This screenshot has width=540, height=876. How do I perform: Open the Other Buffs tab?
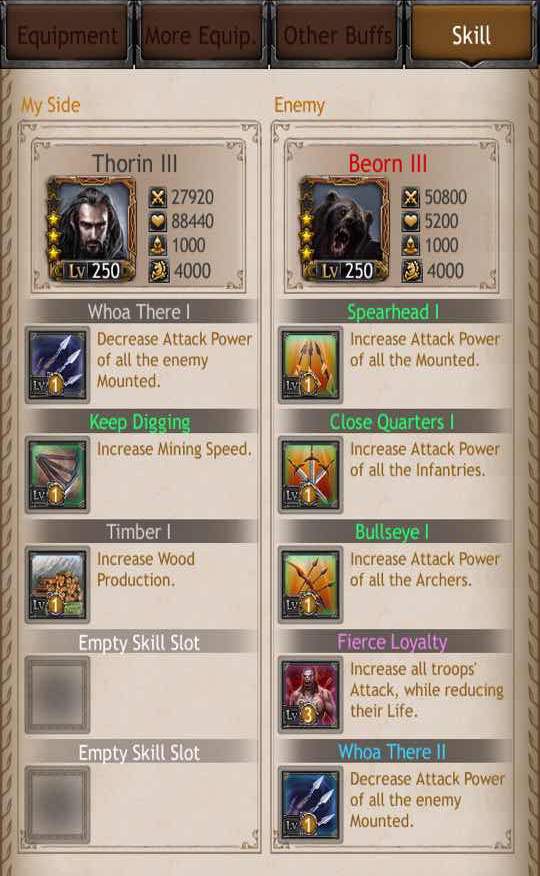pyautogui.click(x=337, y=35)
